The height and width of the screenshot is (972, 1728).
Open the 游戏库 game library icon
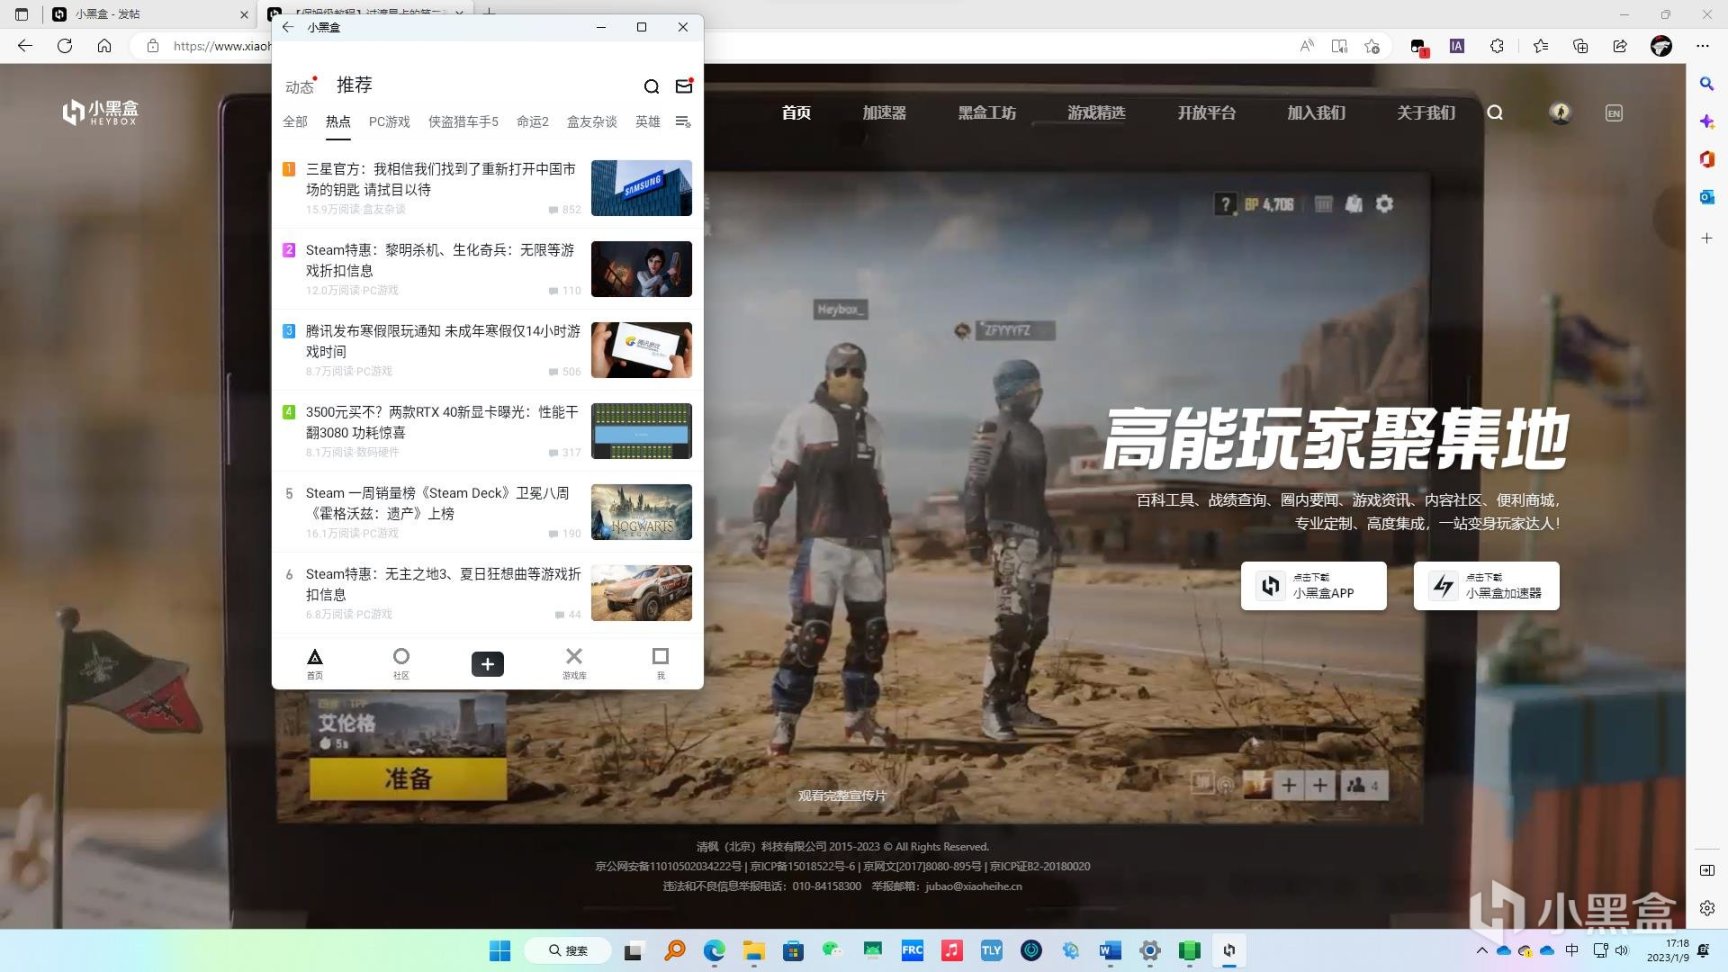tap(574, 663)
